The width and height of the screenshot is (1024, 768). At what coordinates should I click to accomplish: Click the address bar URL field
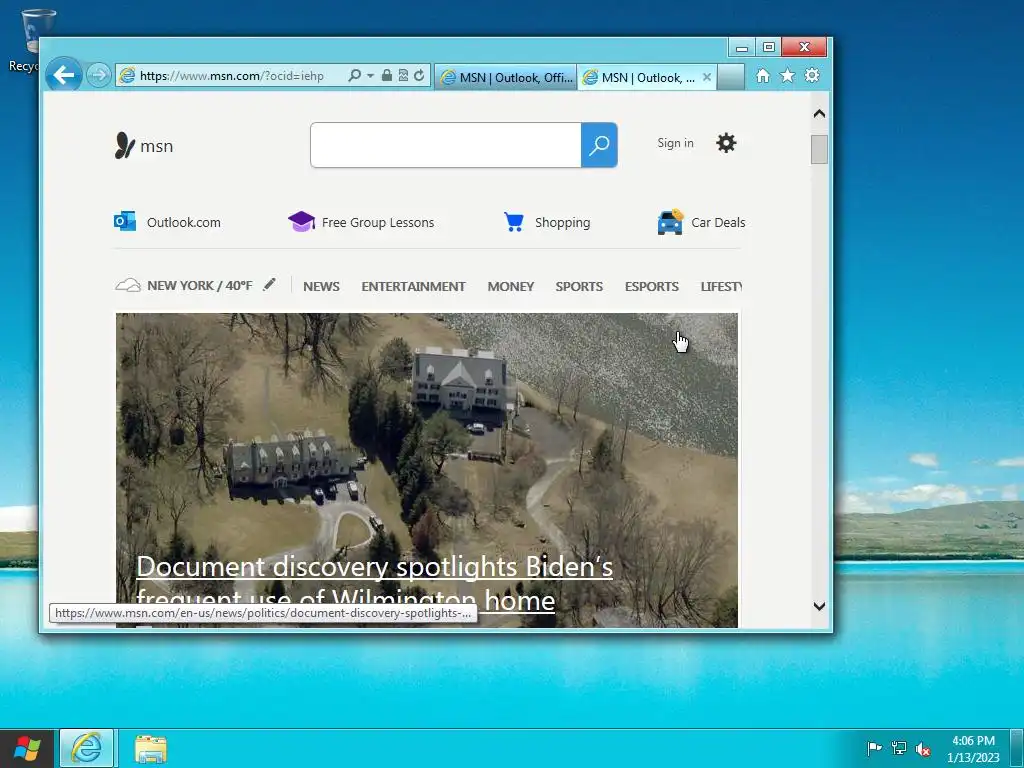232,76
